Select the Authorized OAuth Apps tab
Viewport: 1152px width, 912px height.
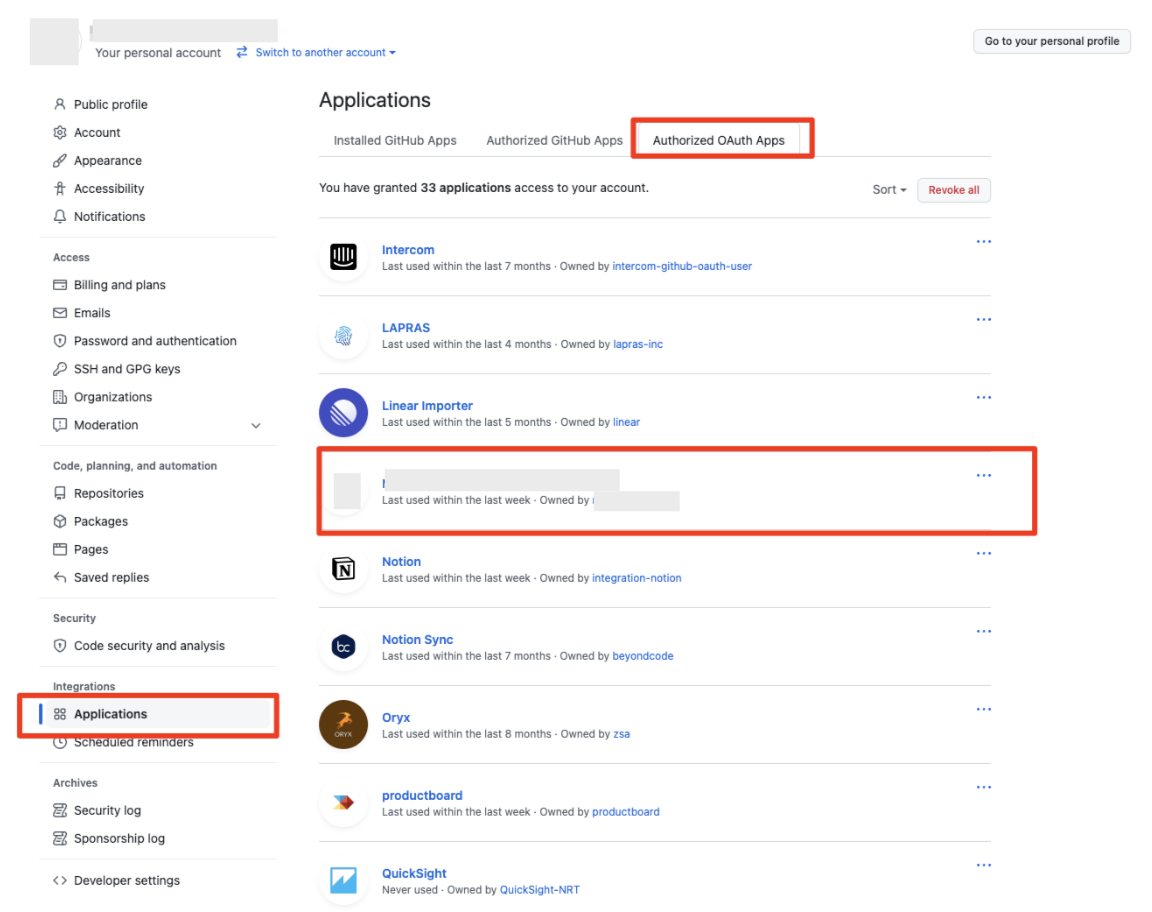point(719,140)
